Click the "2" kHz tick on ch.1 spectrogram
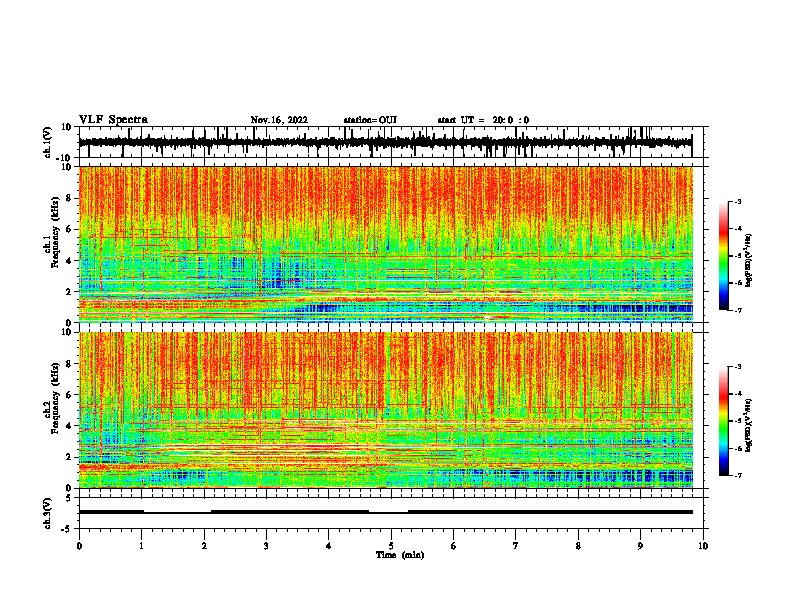The width and height of the screenshot is (792, 612). click(x=69, y=292)
